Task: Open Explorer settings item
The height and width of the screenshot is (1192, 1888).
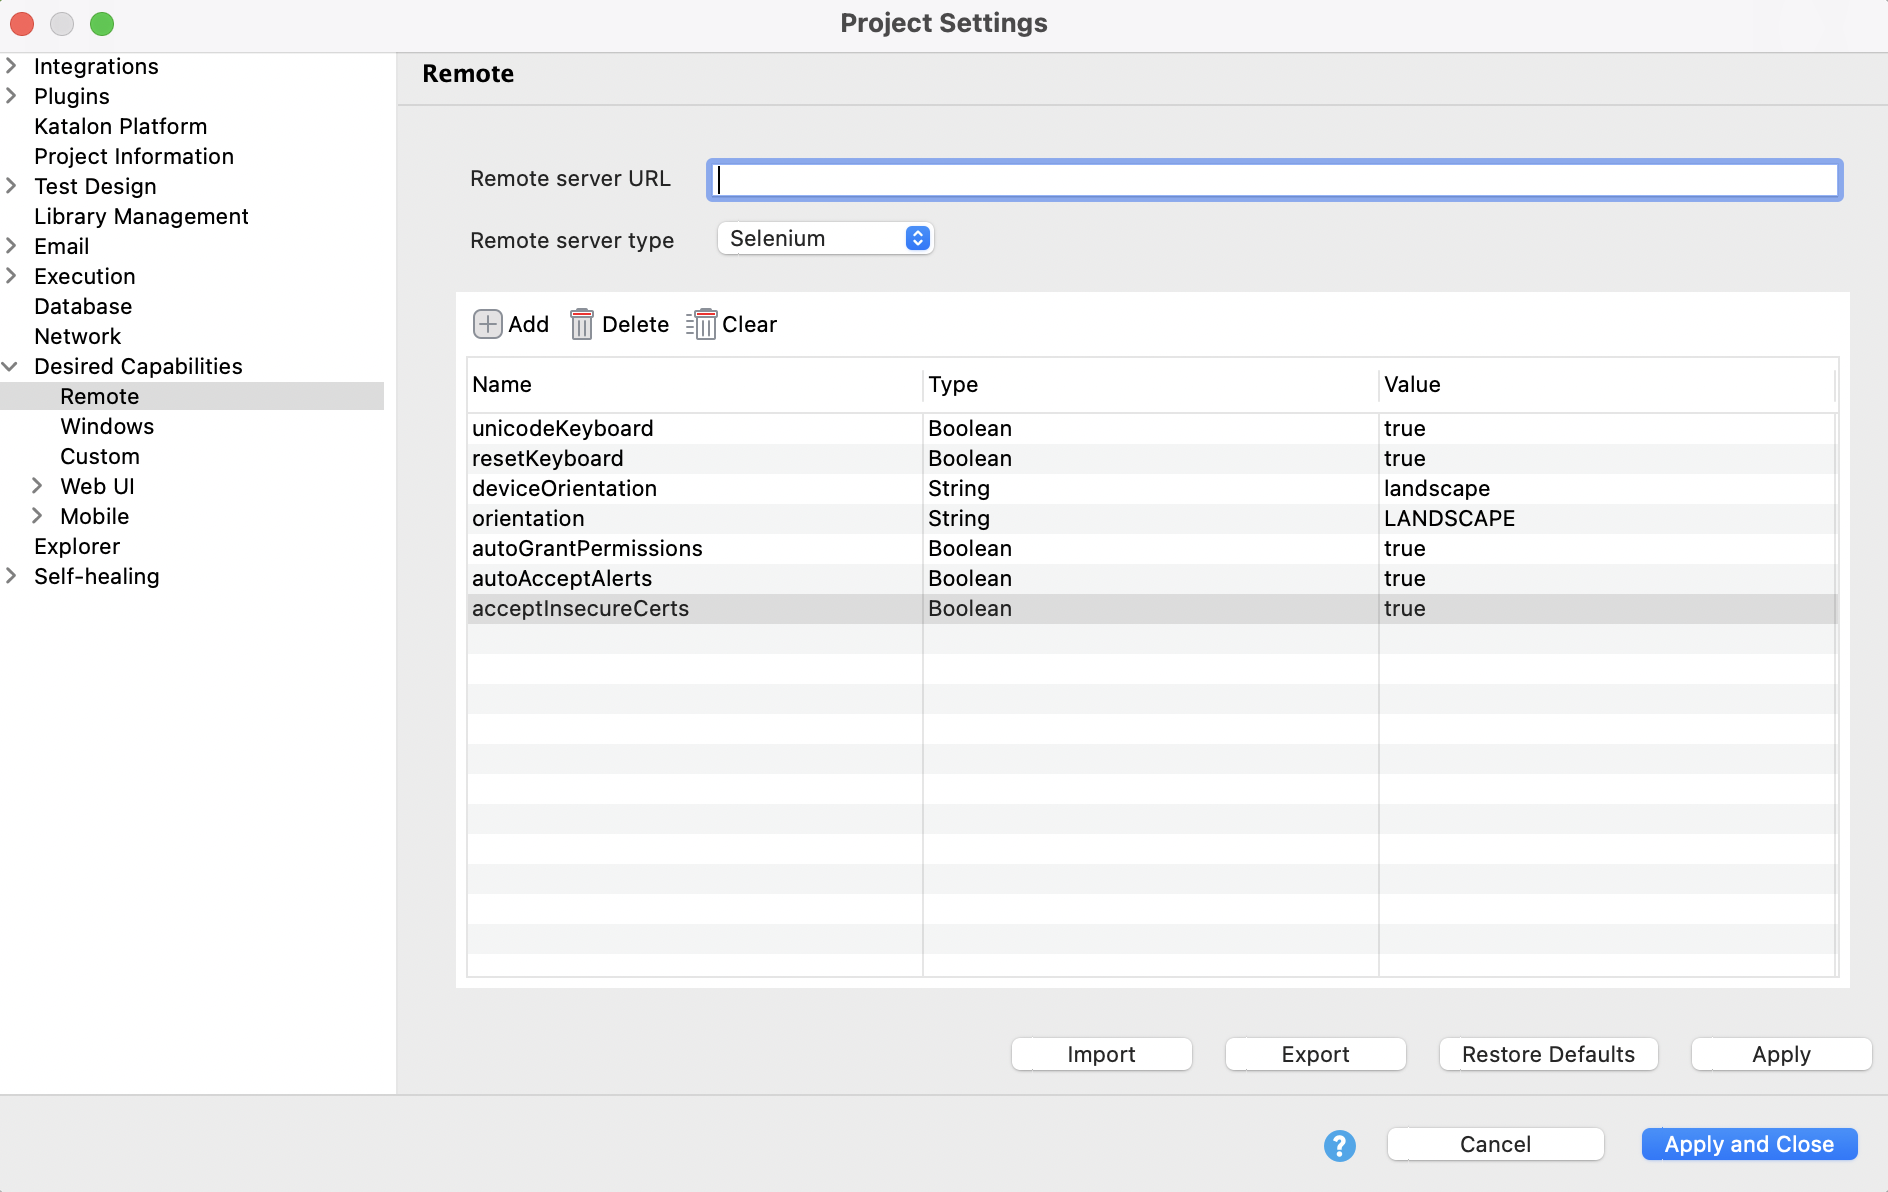Action: pos(77,546)
